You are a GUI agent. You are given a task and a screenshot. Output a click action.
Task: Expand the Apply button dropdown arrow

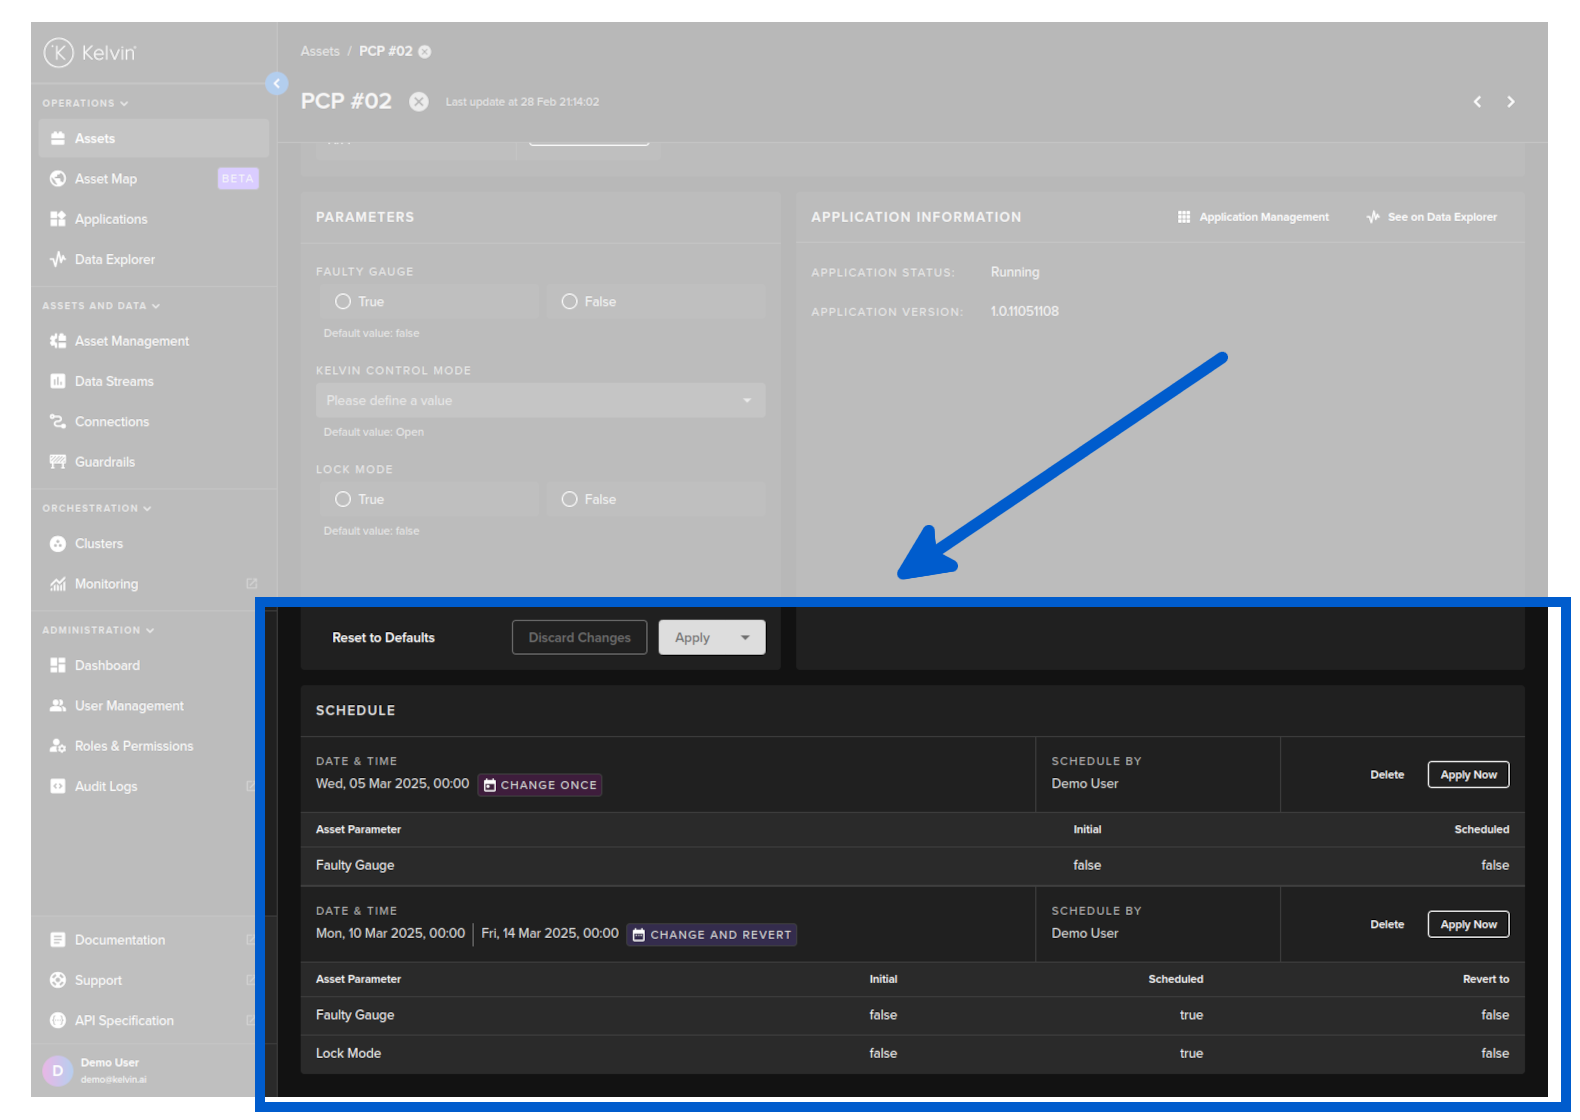coord(745,638)
